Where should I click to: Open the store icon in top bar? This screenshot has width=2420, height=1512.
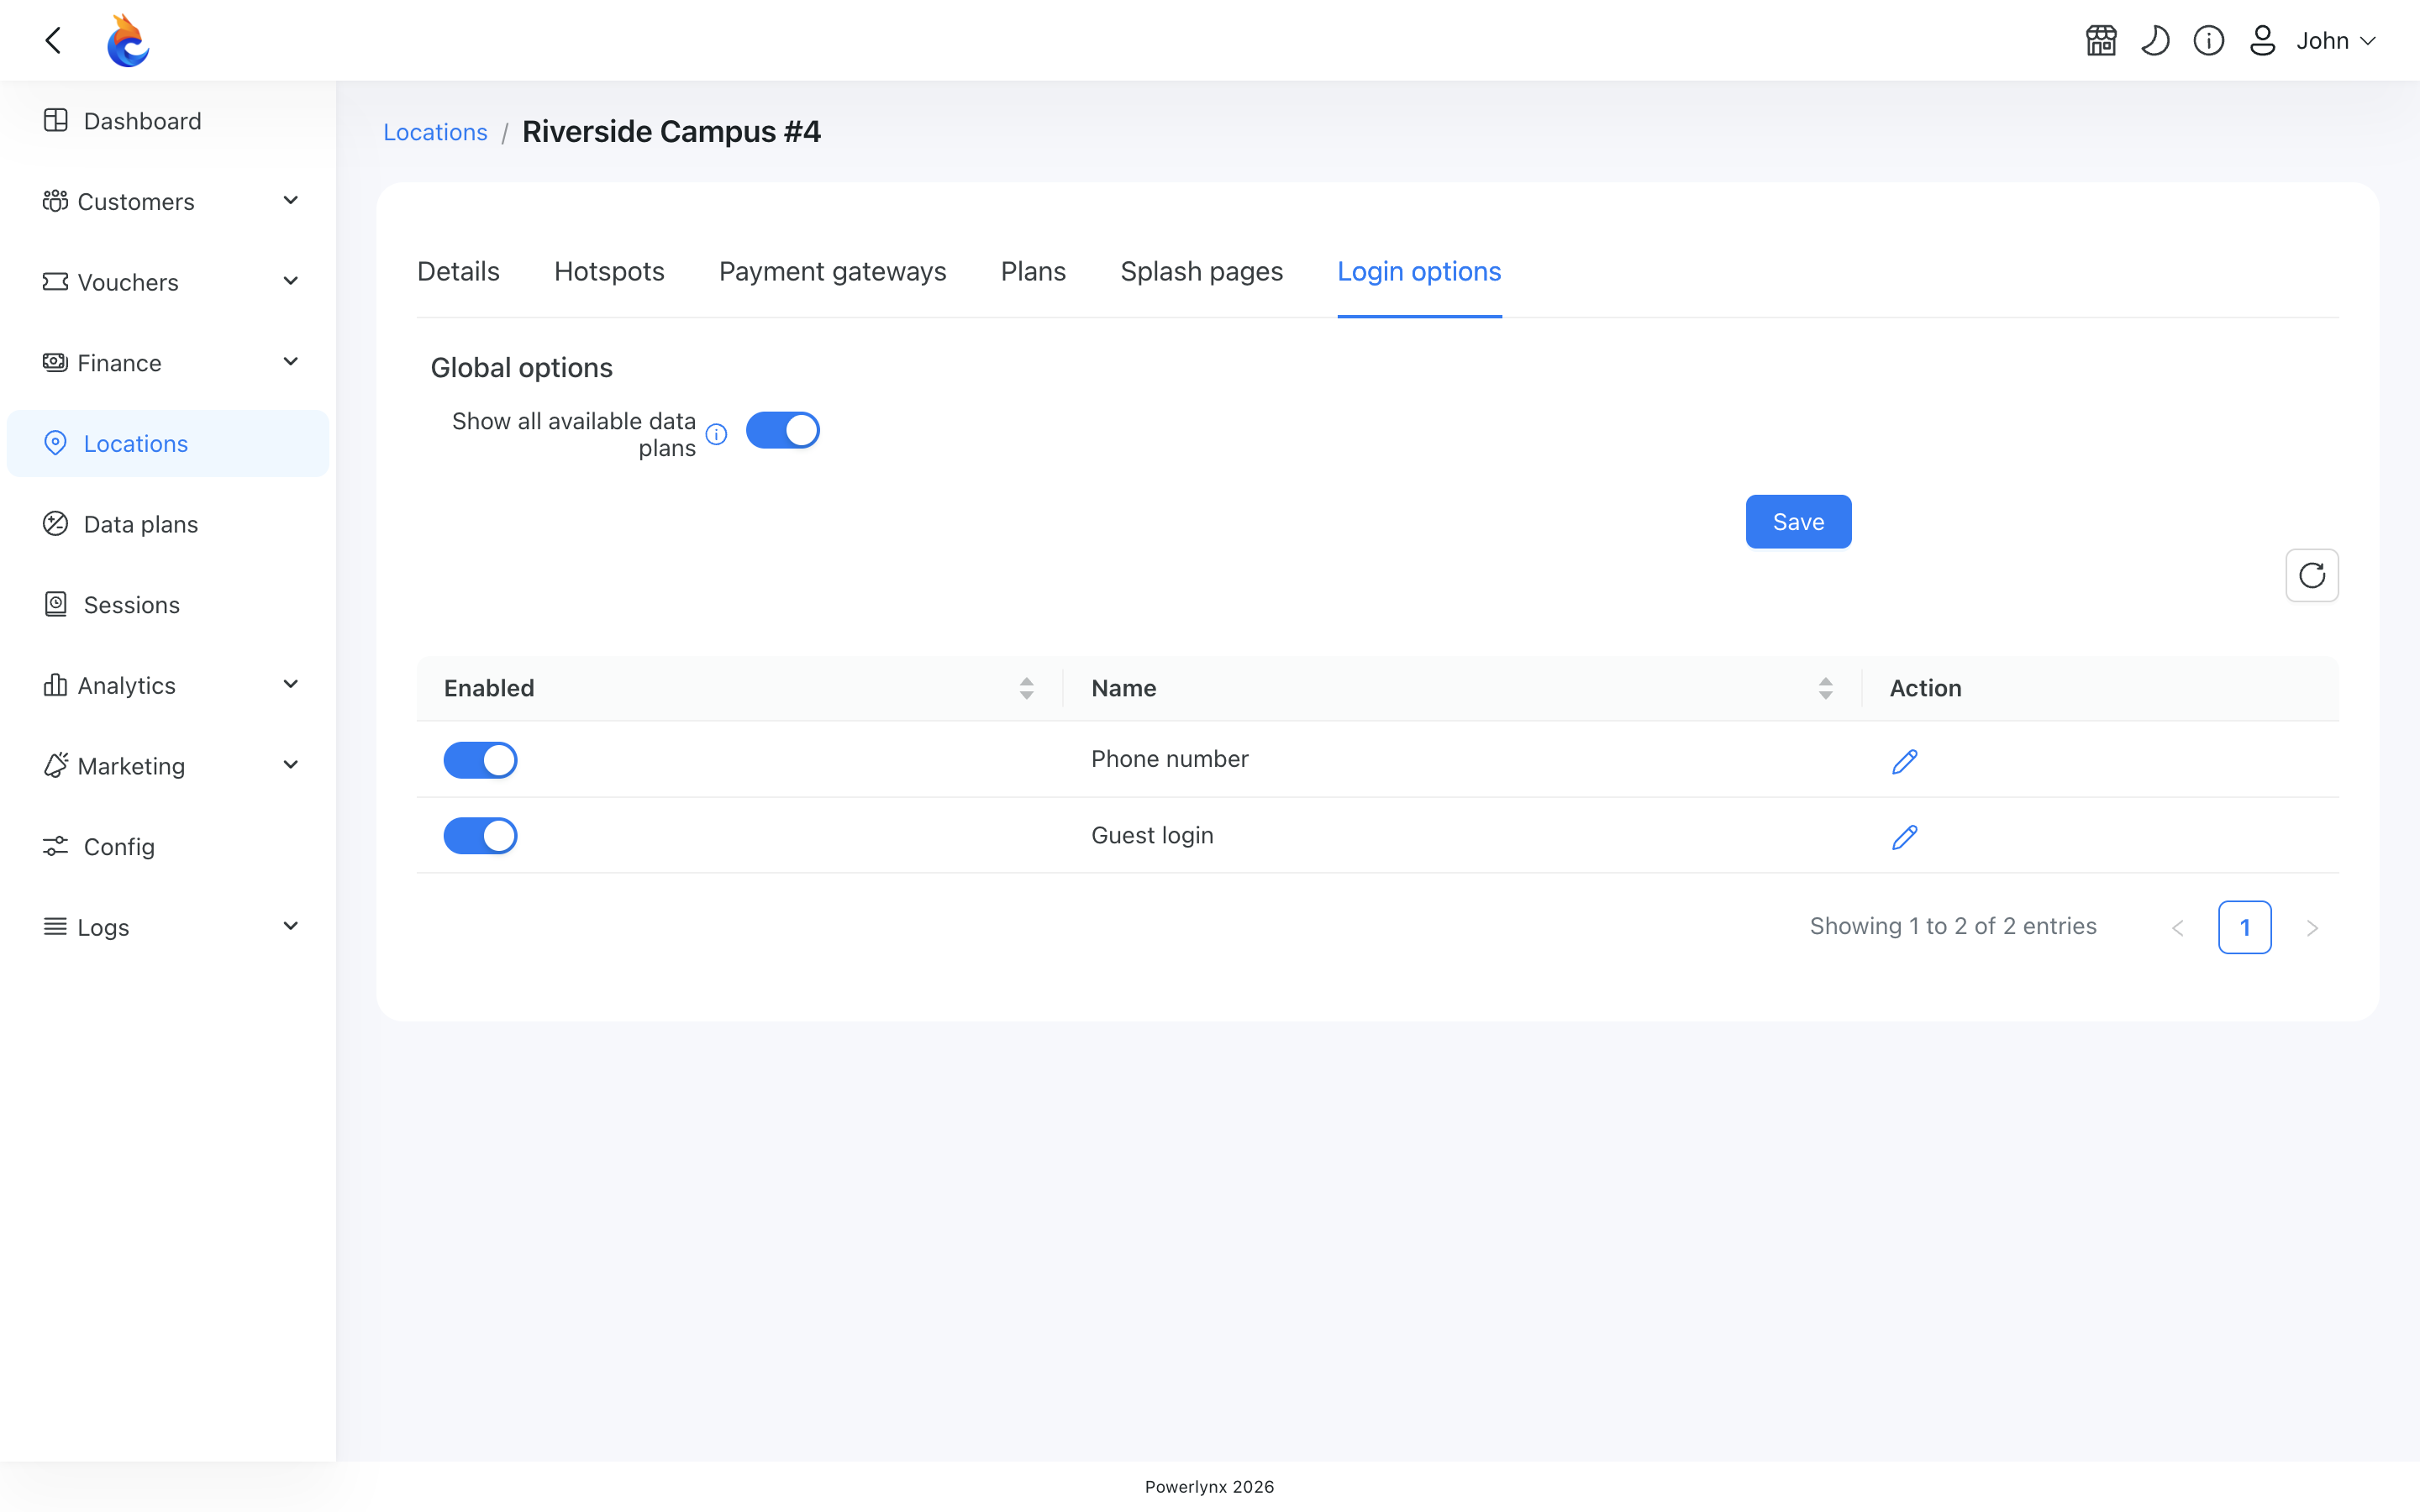pos(2101,41)
